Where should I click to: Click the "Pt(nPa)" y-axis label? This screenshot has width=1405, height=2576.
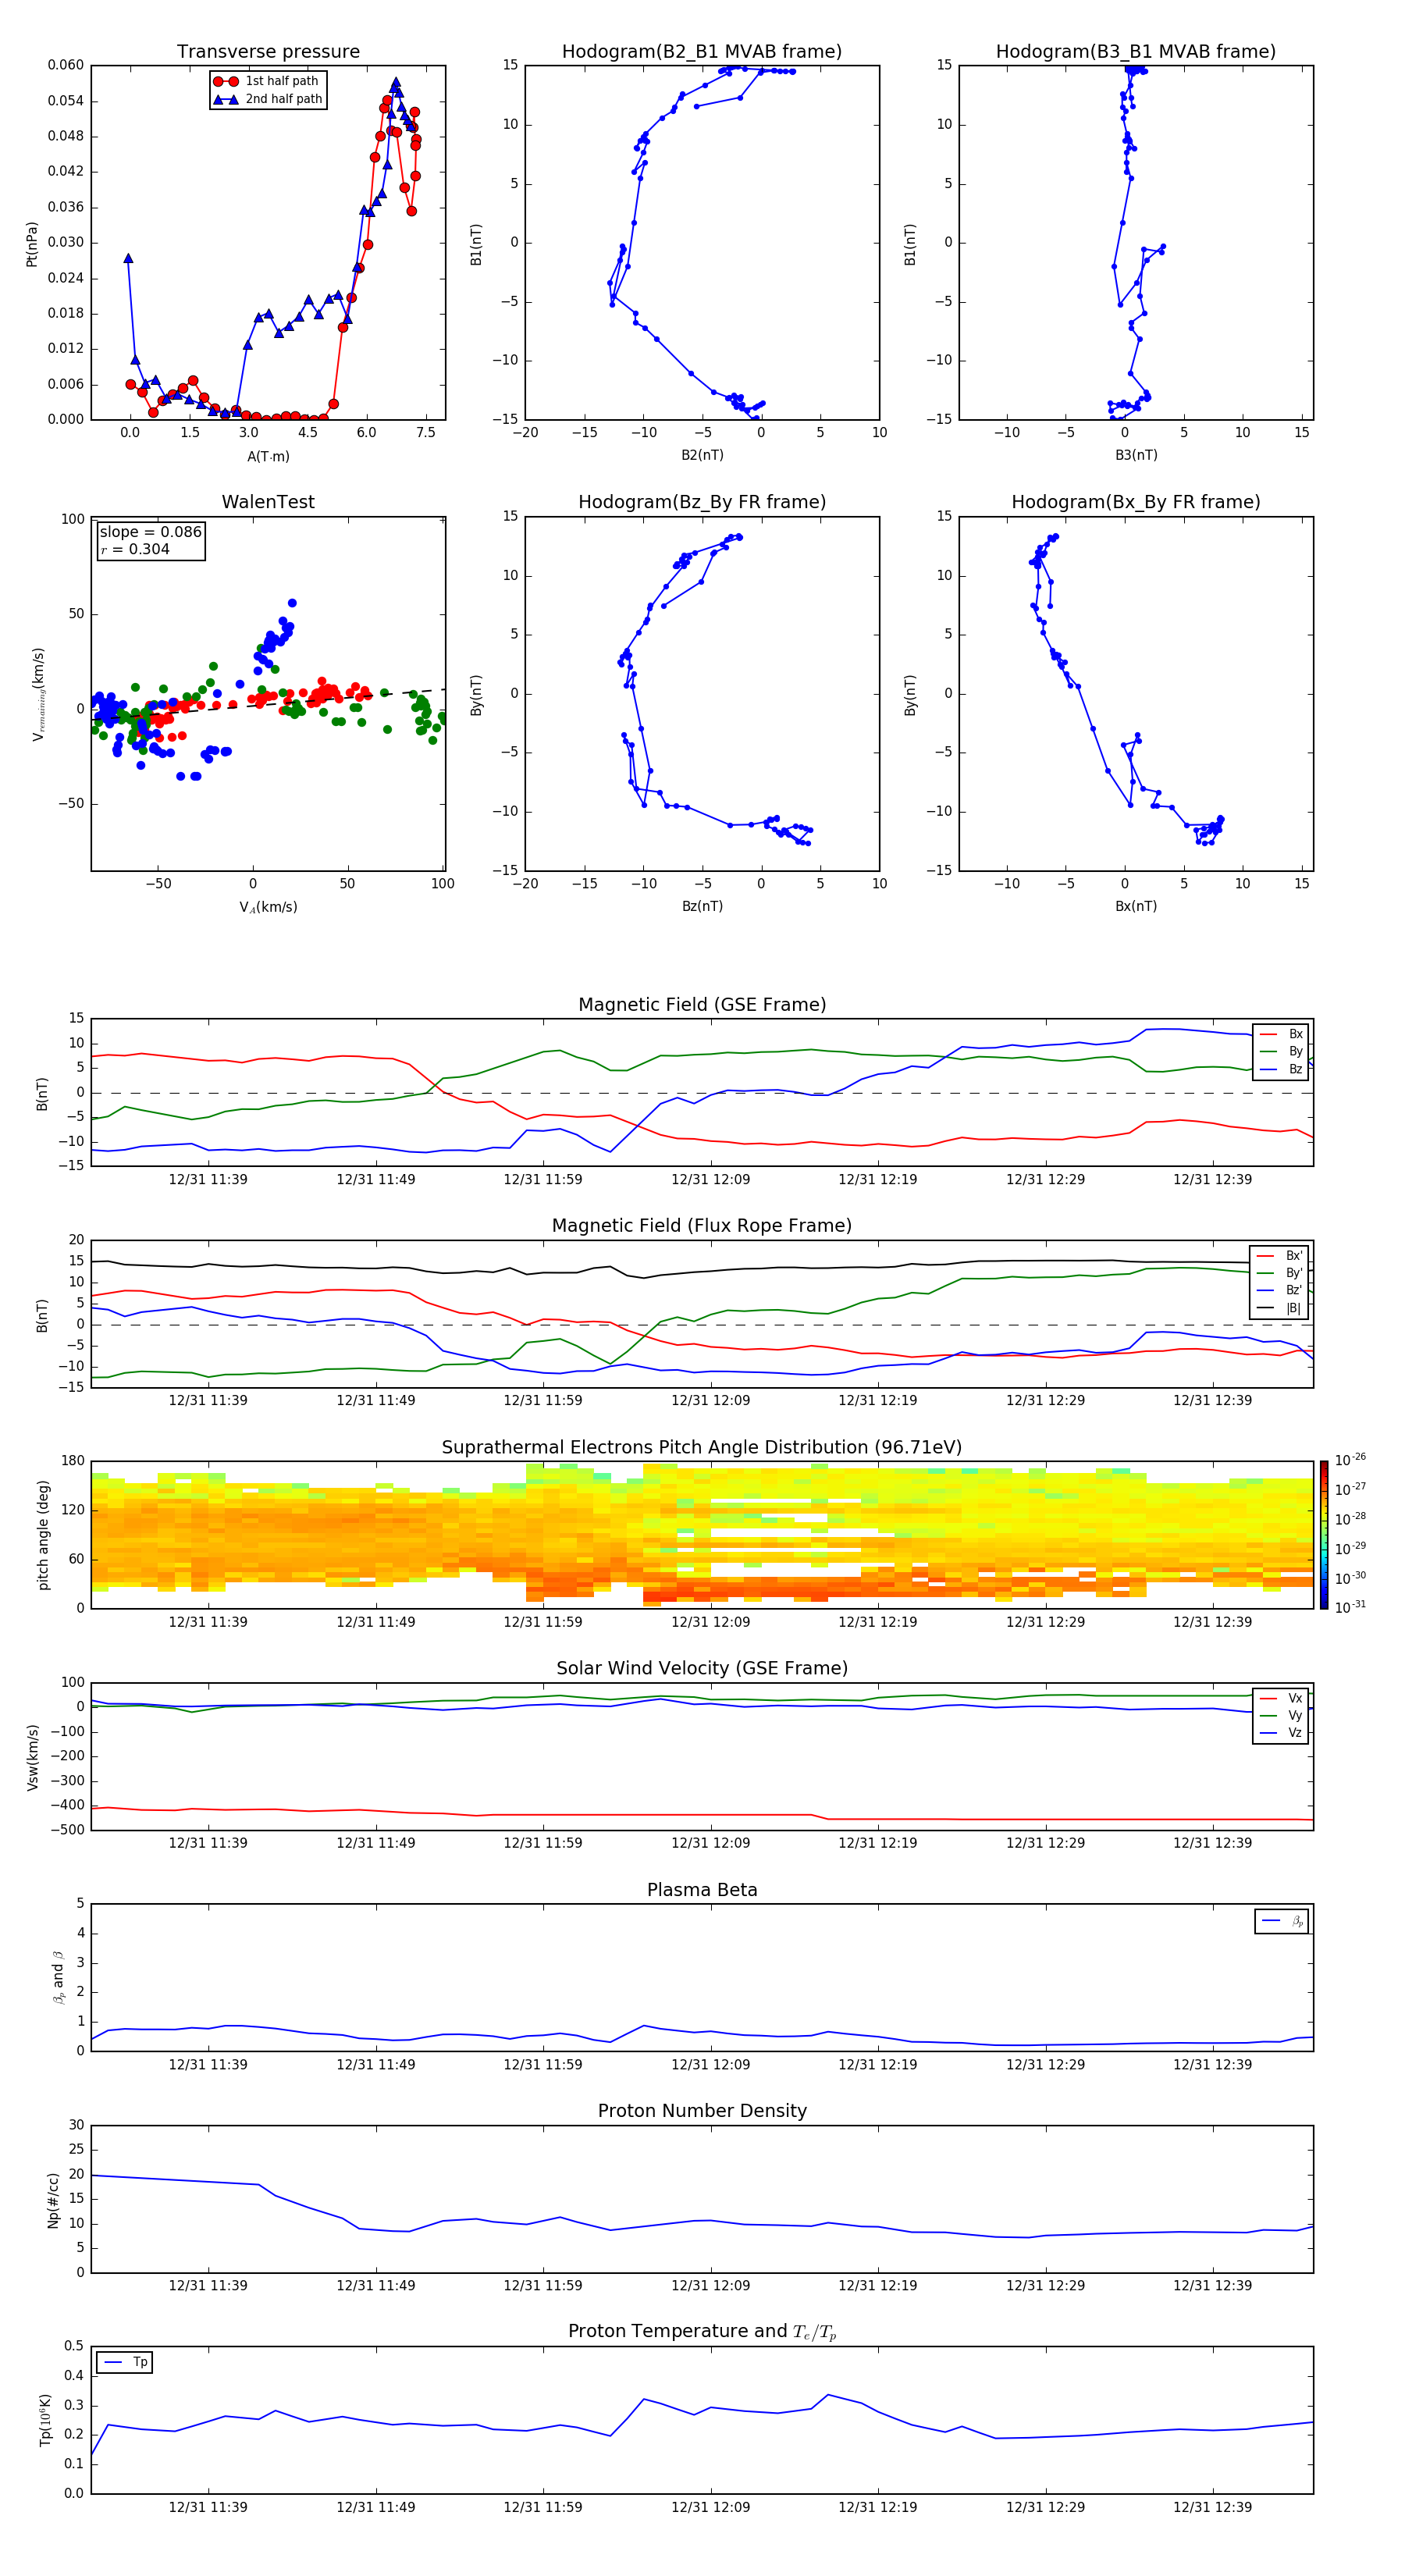pos(32,243)
